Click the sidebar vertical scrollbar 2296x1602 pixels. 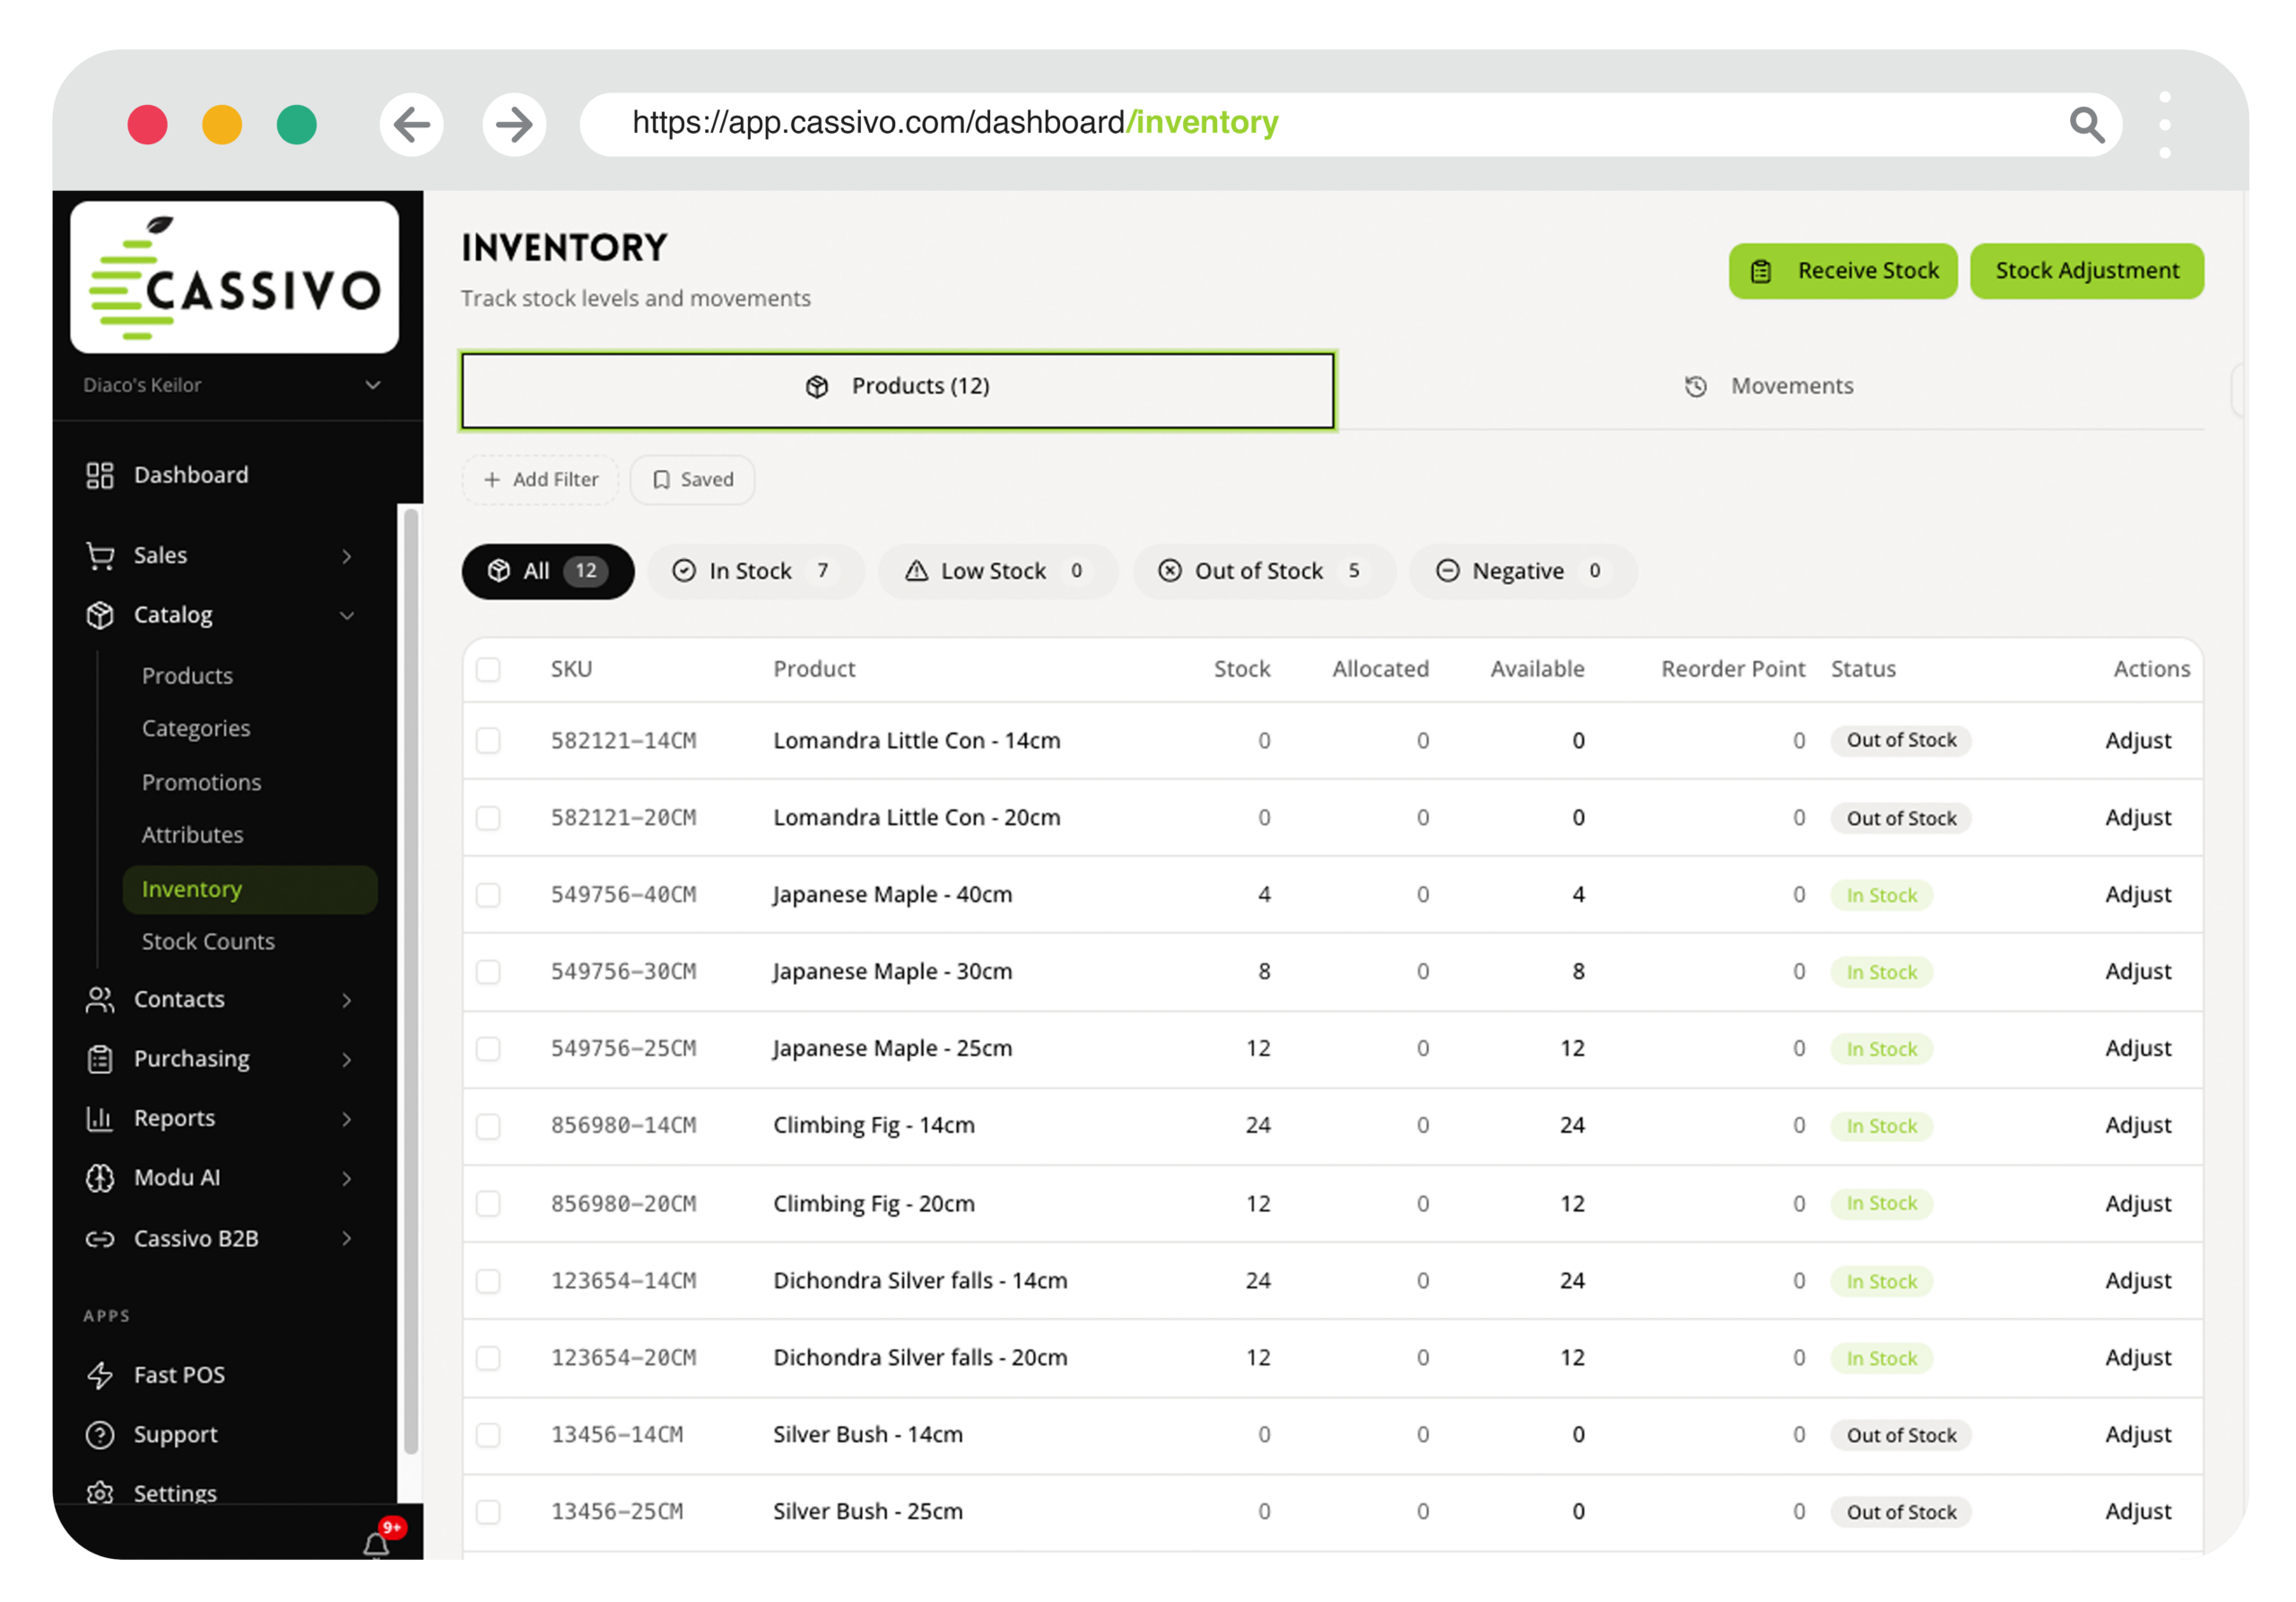pyautogui.click(x=410, y=980)
